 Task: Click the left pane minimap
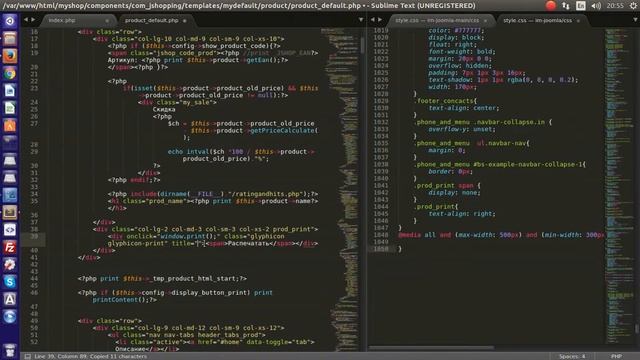pyautogui.click(x=339, y=188)
